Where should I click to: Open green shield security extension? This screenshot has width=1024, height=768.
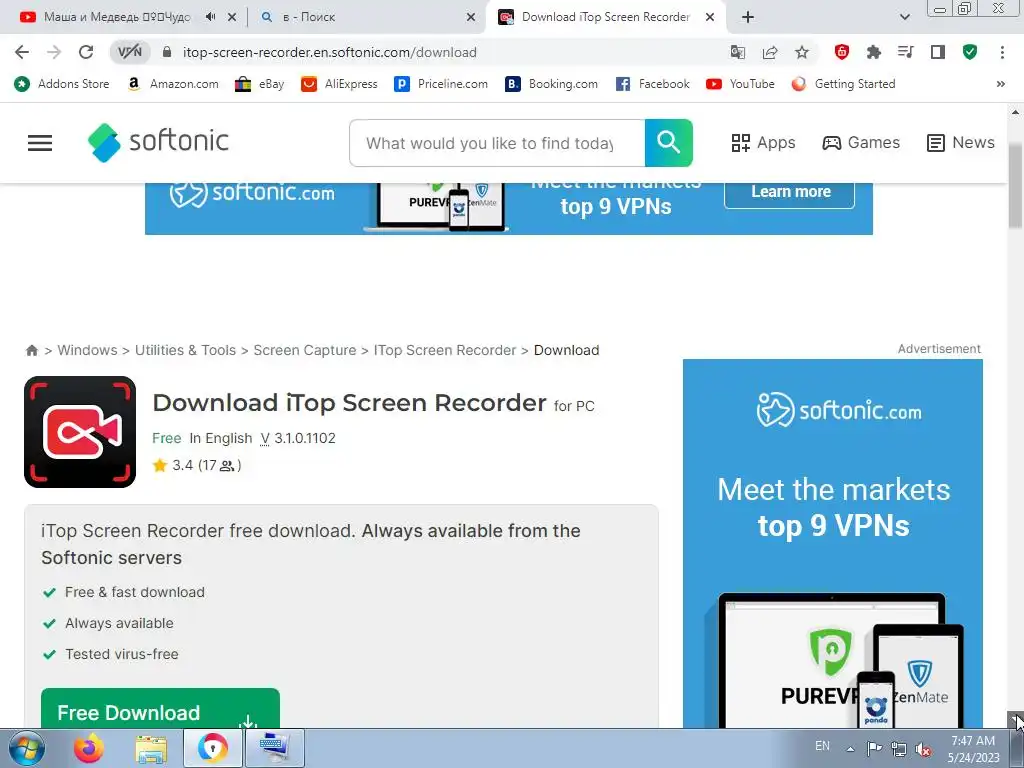[970, 52]
